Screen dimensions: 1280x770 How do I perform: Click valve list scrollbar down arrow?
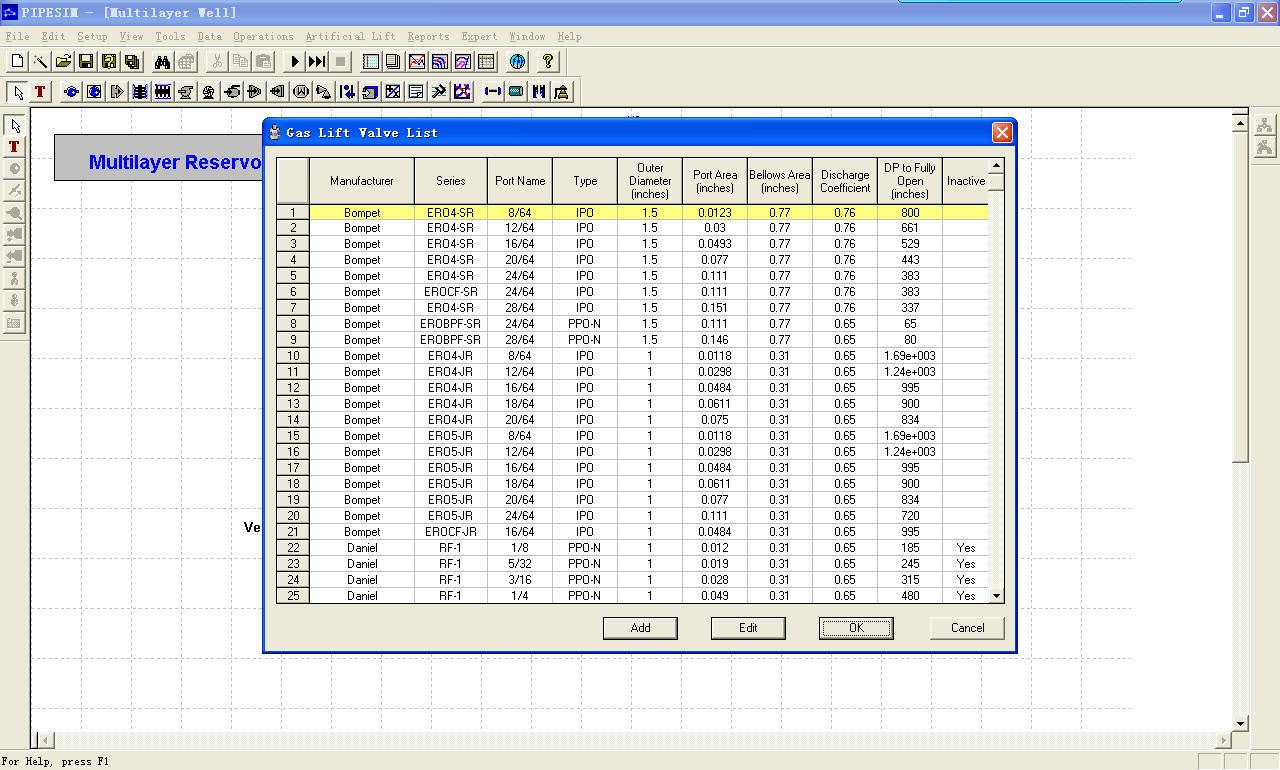point(996,595)
